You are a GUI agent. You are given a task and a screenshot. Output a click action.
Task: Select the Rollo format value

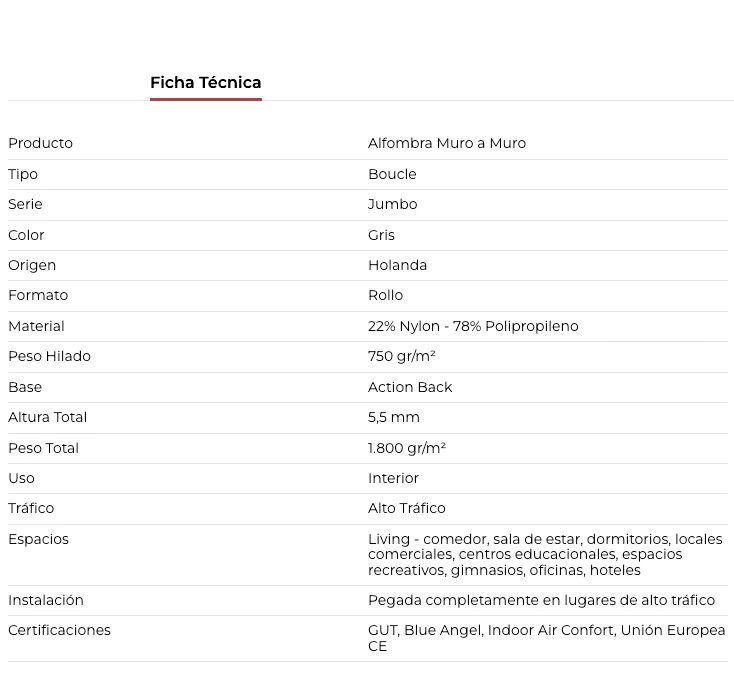385,295
